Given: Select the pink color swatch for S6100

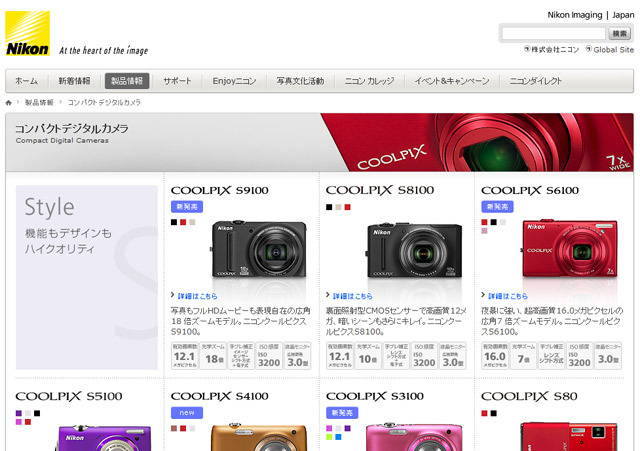Looking at the screenshot, I should click(x=484, y=231).
